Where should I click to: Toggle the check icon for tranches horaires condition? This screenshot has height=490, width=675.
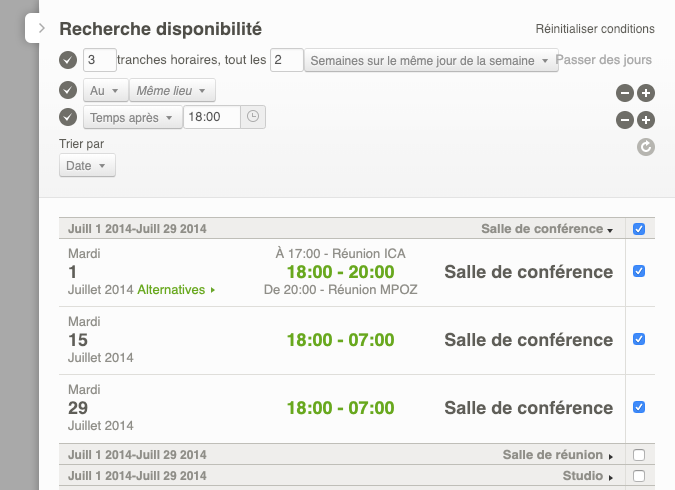[68, 60]
